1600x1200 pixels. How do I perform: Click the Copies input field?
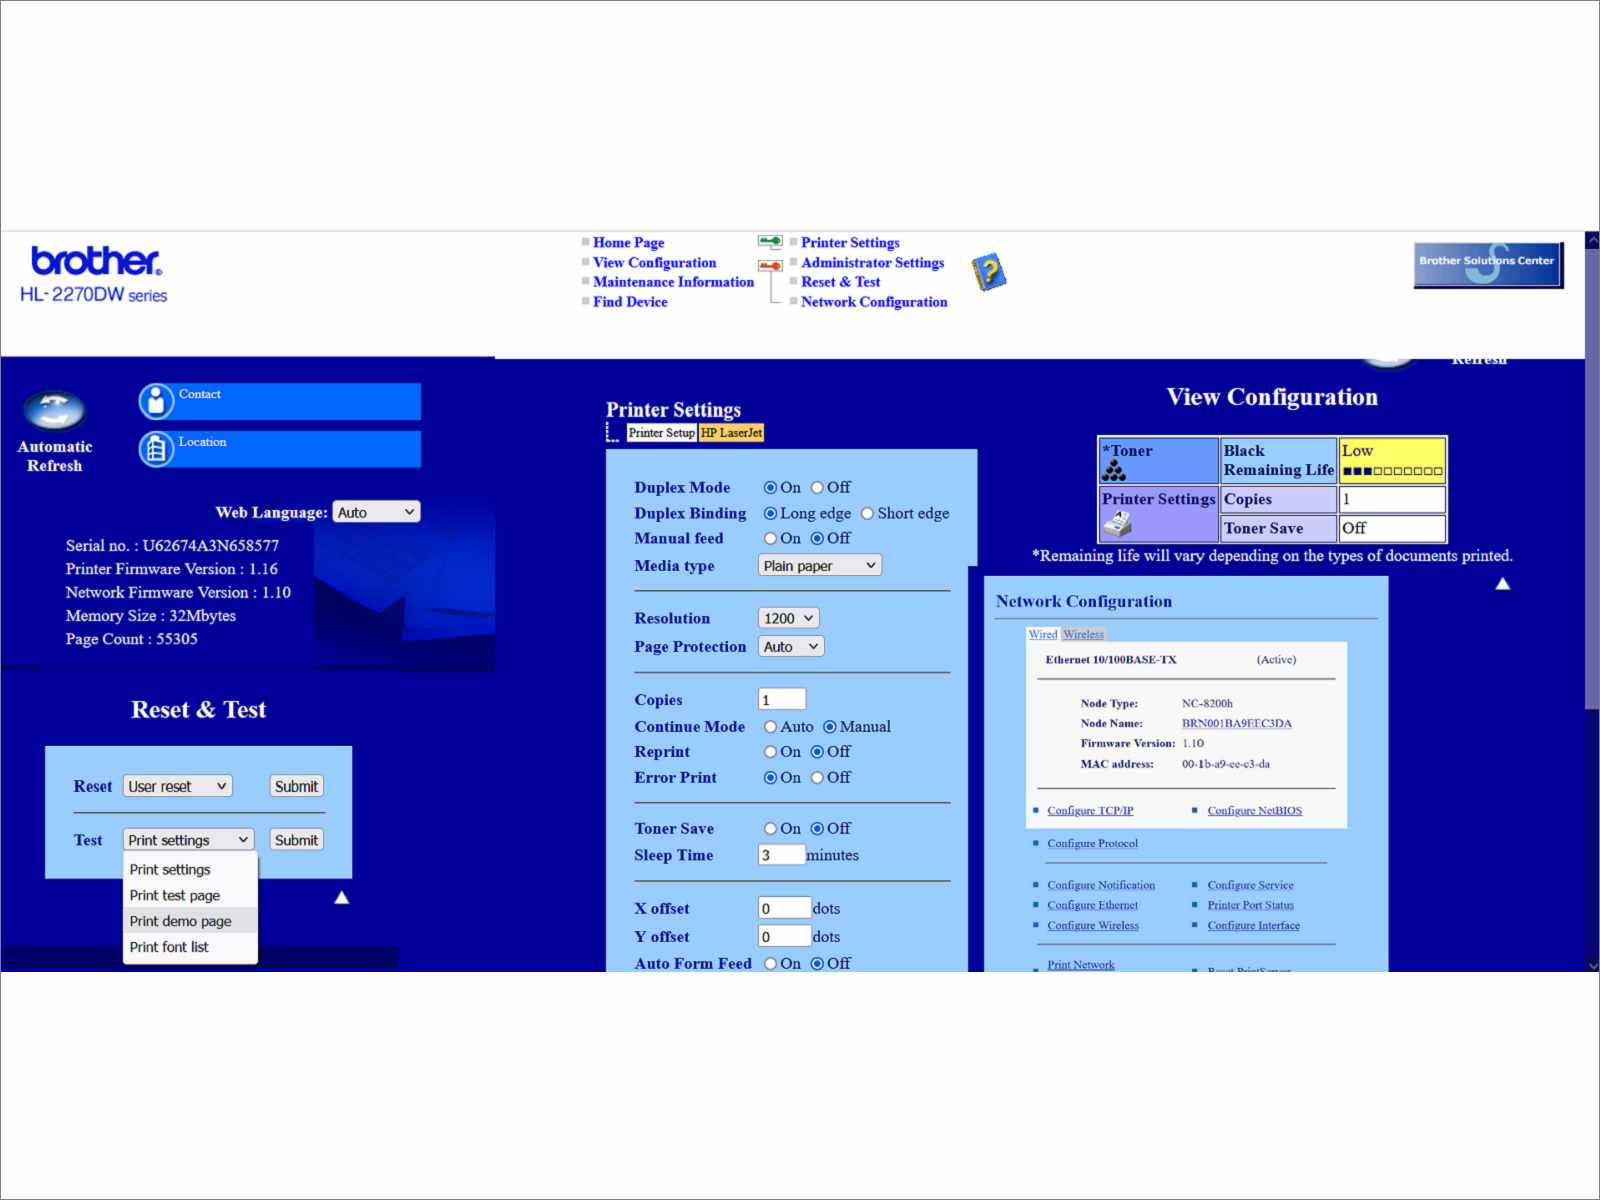(782, 699)
